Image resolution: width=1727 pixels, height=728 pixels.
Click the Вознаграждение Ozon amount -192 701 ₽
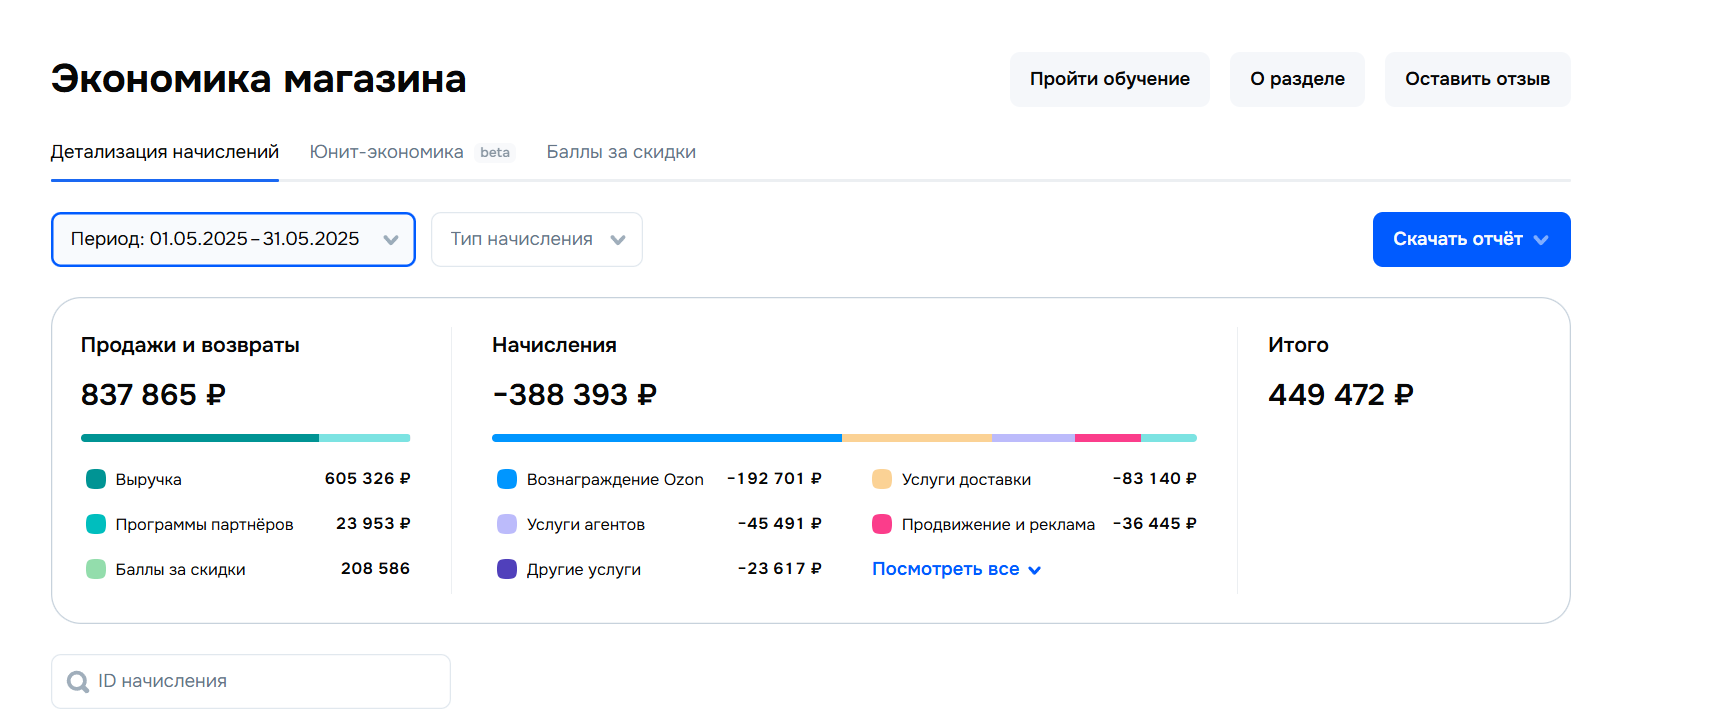click(x=774, y=479)
